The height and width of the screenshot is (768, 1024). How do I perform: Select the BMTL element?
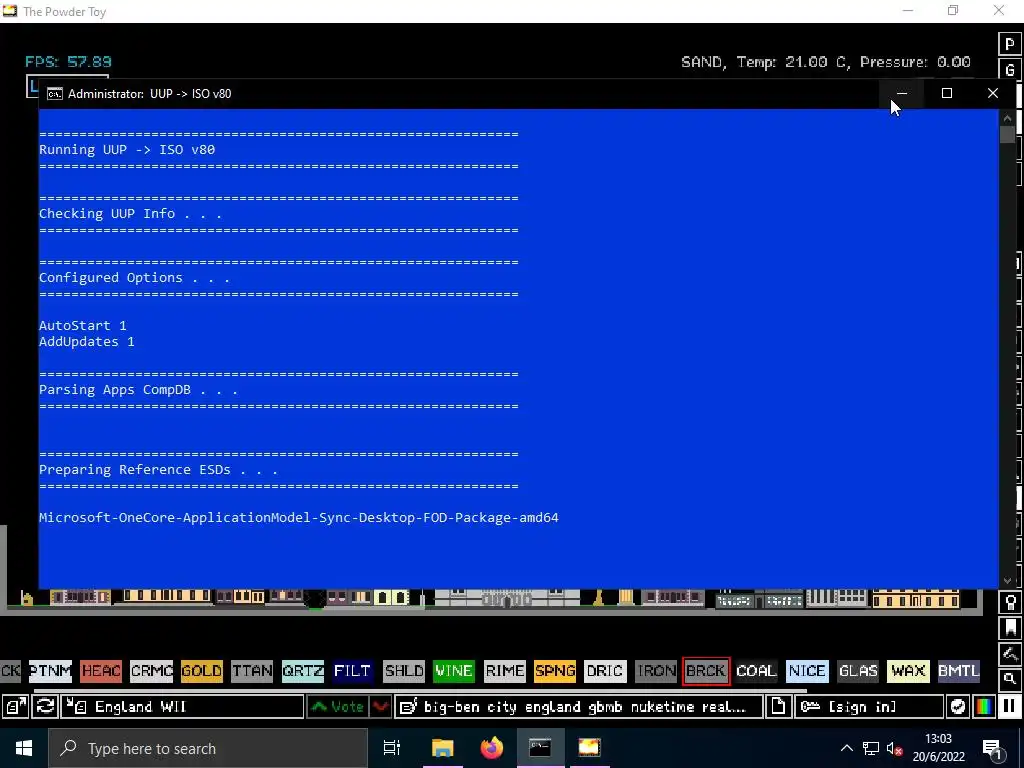click(959, 671)
